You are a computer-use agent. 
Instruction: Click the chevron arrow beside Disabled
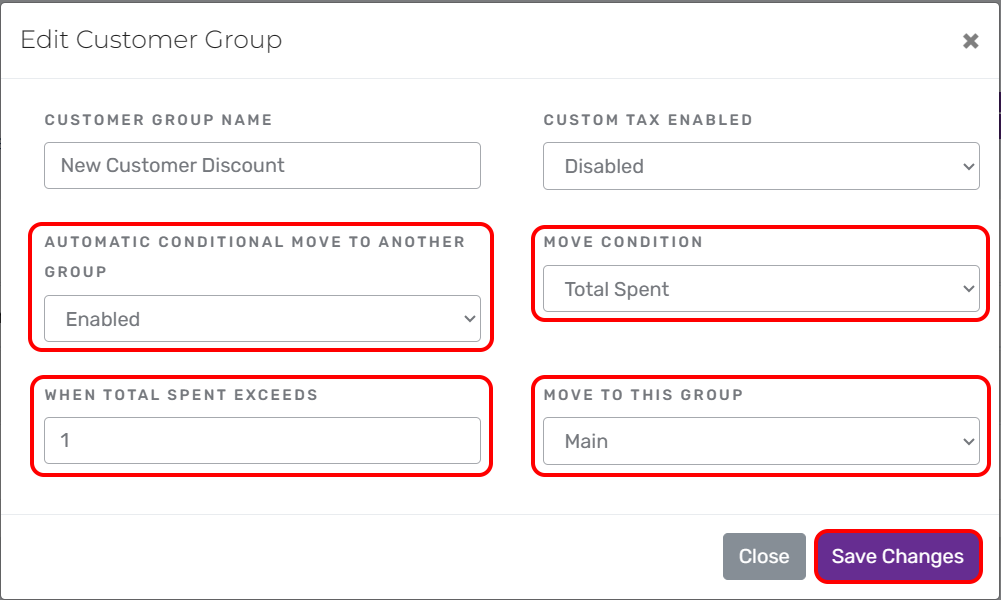(968, 167)
